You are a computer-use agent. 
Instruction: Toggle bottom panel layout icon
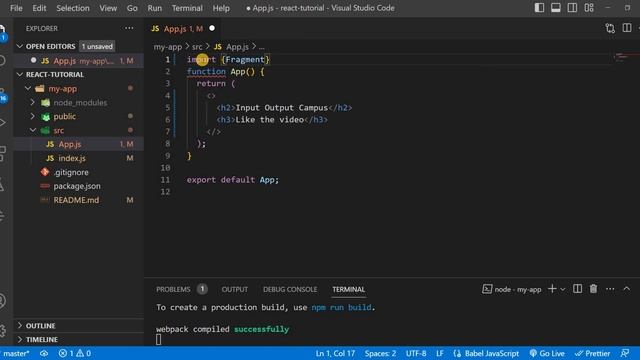click(556, 8)
